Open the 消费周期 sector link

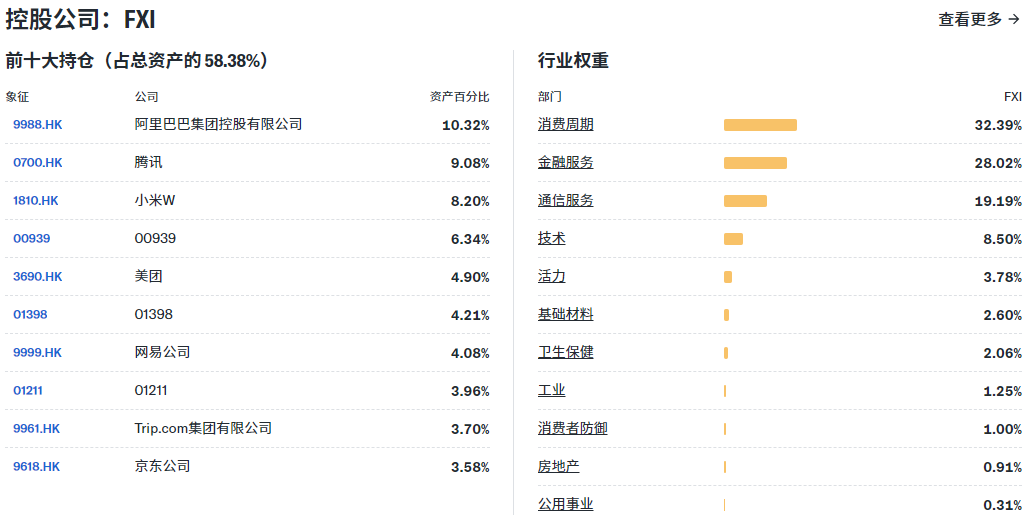(565, 125)
